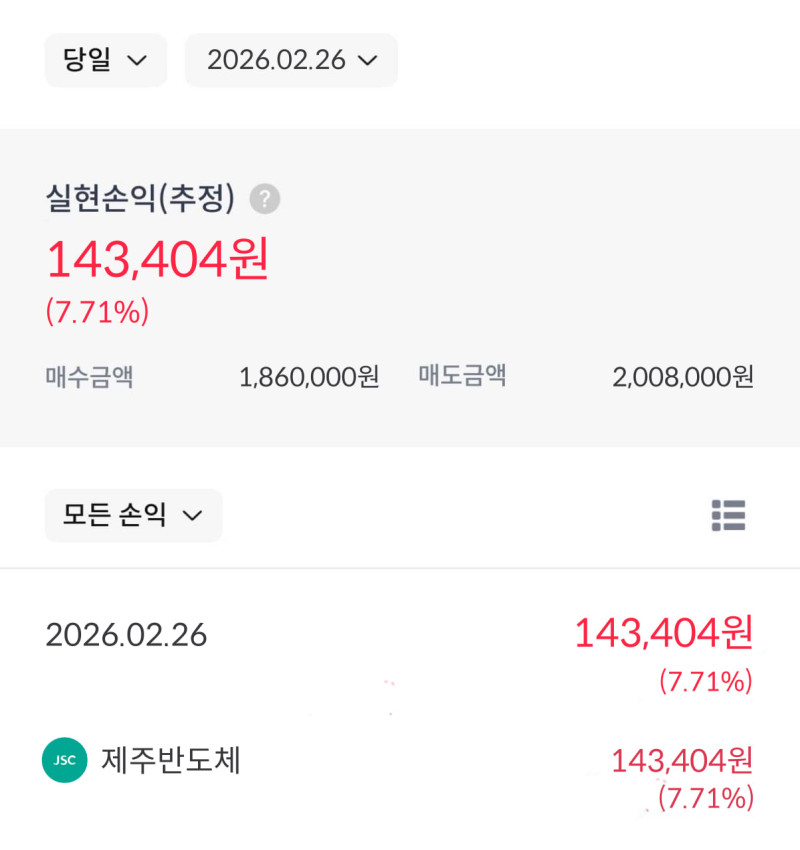Click the 매도금액 label
This screenshot has width=800, height=850.
[462, 377]
